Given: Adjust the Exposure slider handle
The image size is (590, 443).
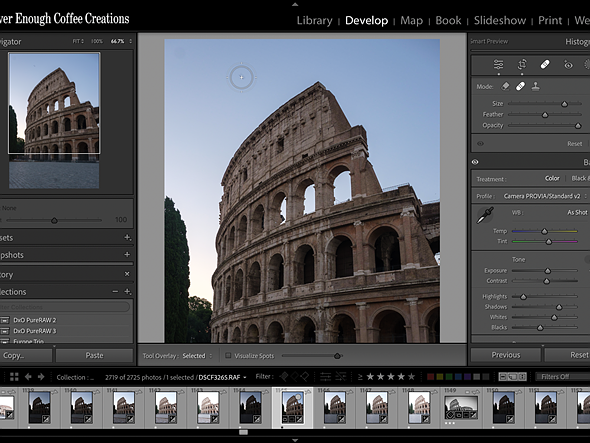Looking at the screenshot, I should point(547,271).
